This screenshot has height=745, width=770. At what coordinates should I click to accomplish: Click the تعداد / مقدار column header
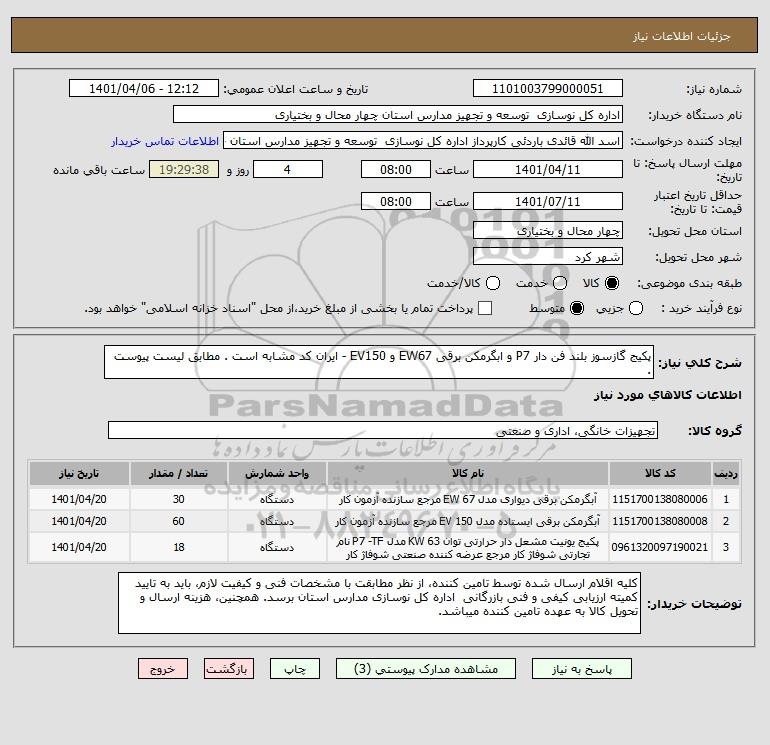[179, 473]
